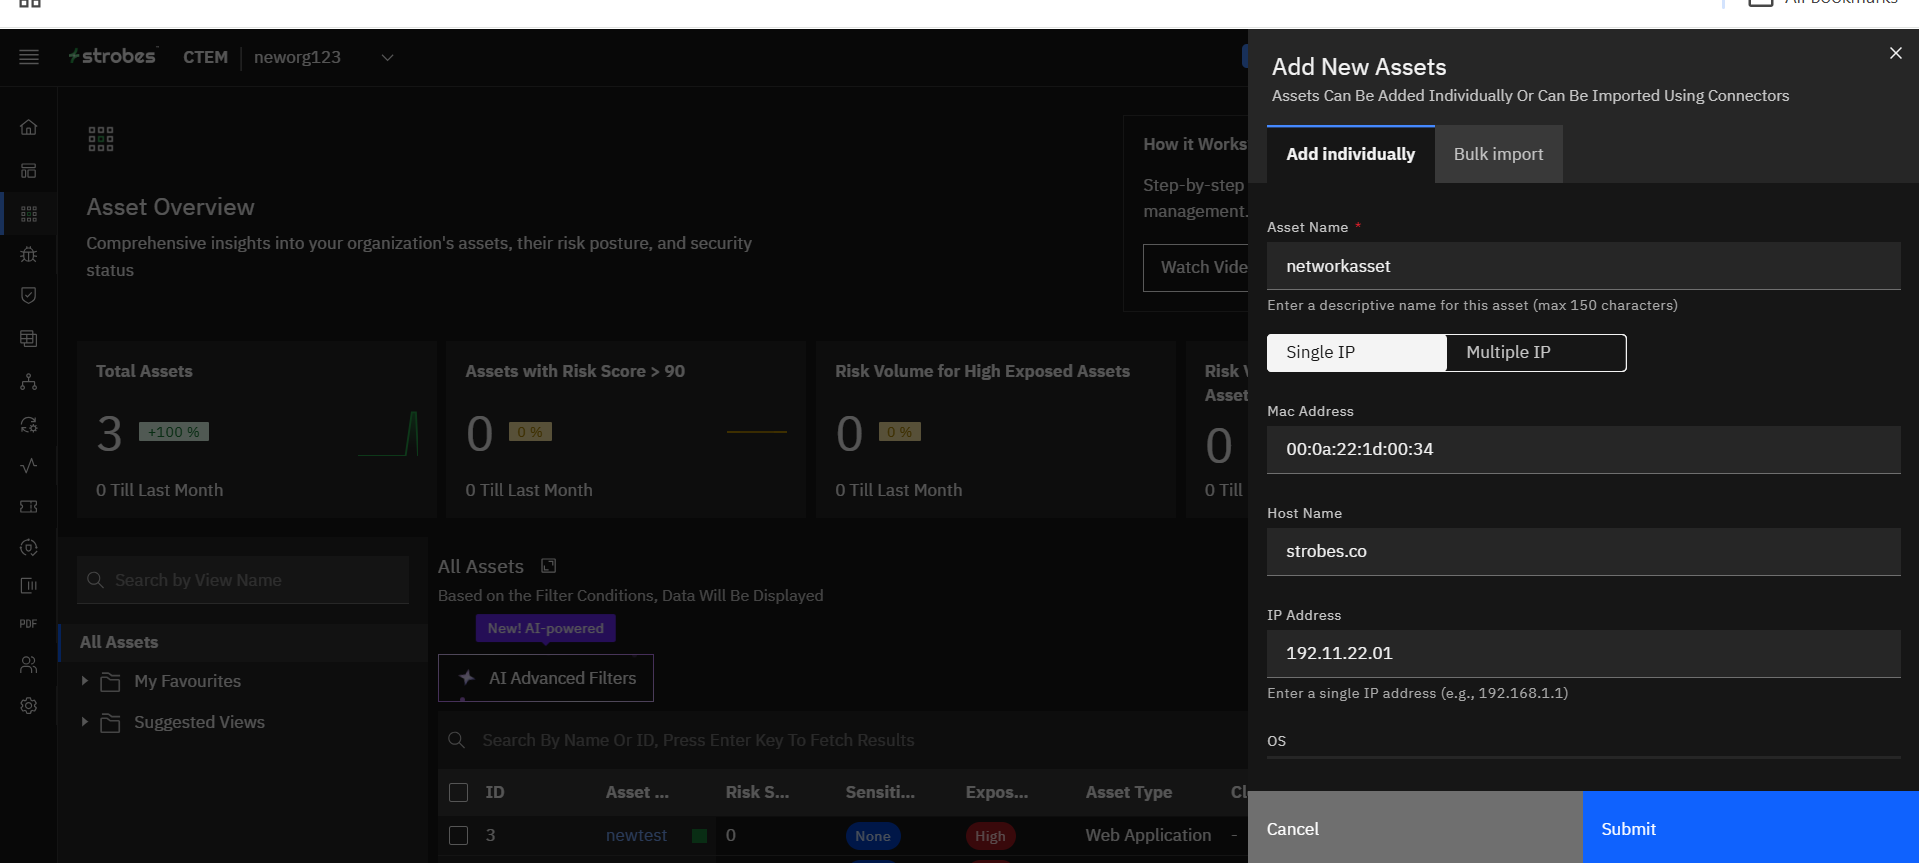Open the settings gear in the sidebar

[x=29, y=706]
